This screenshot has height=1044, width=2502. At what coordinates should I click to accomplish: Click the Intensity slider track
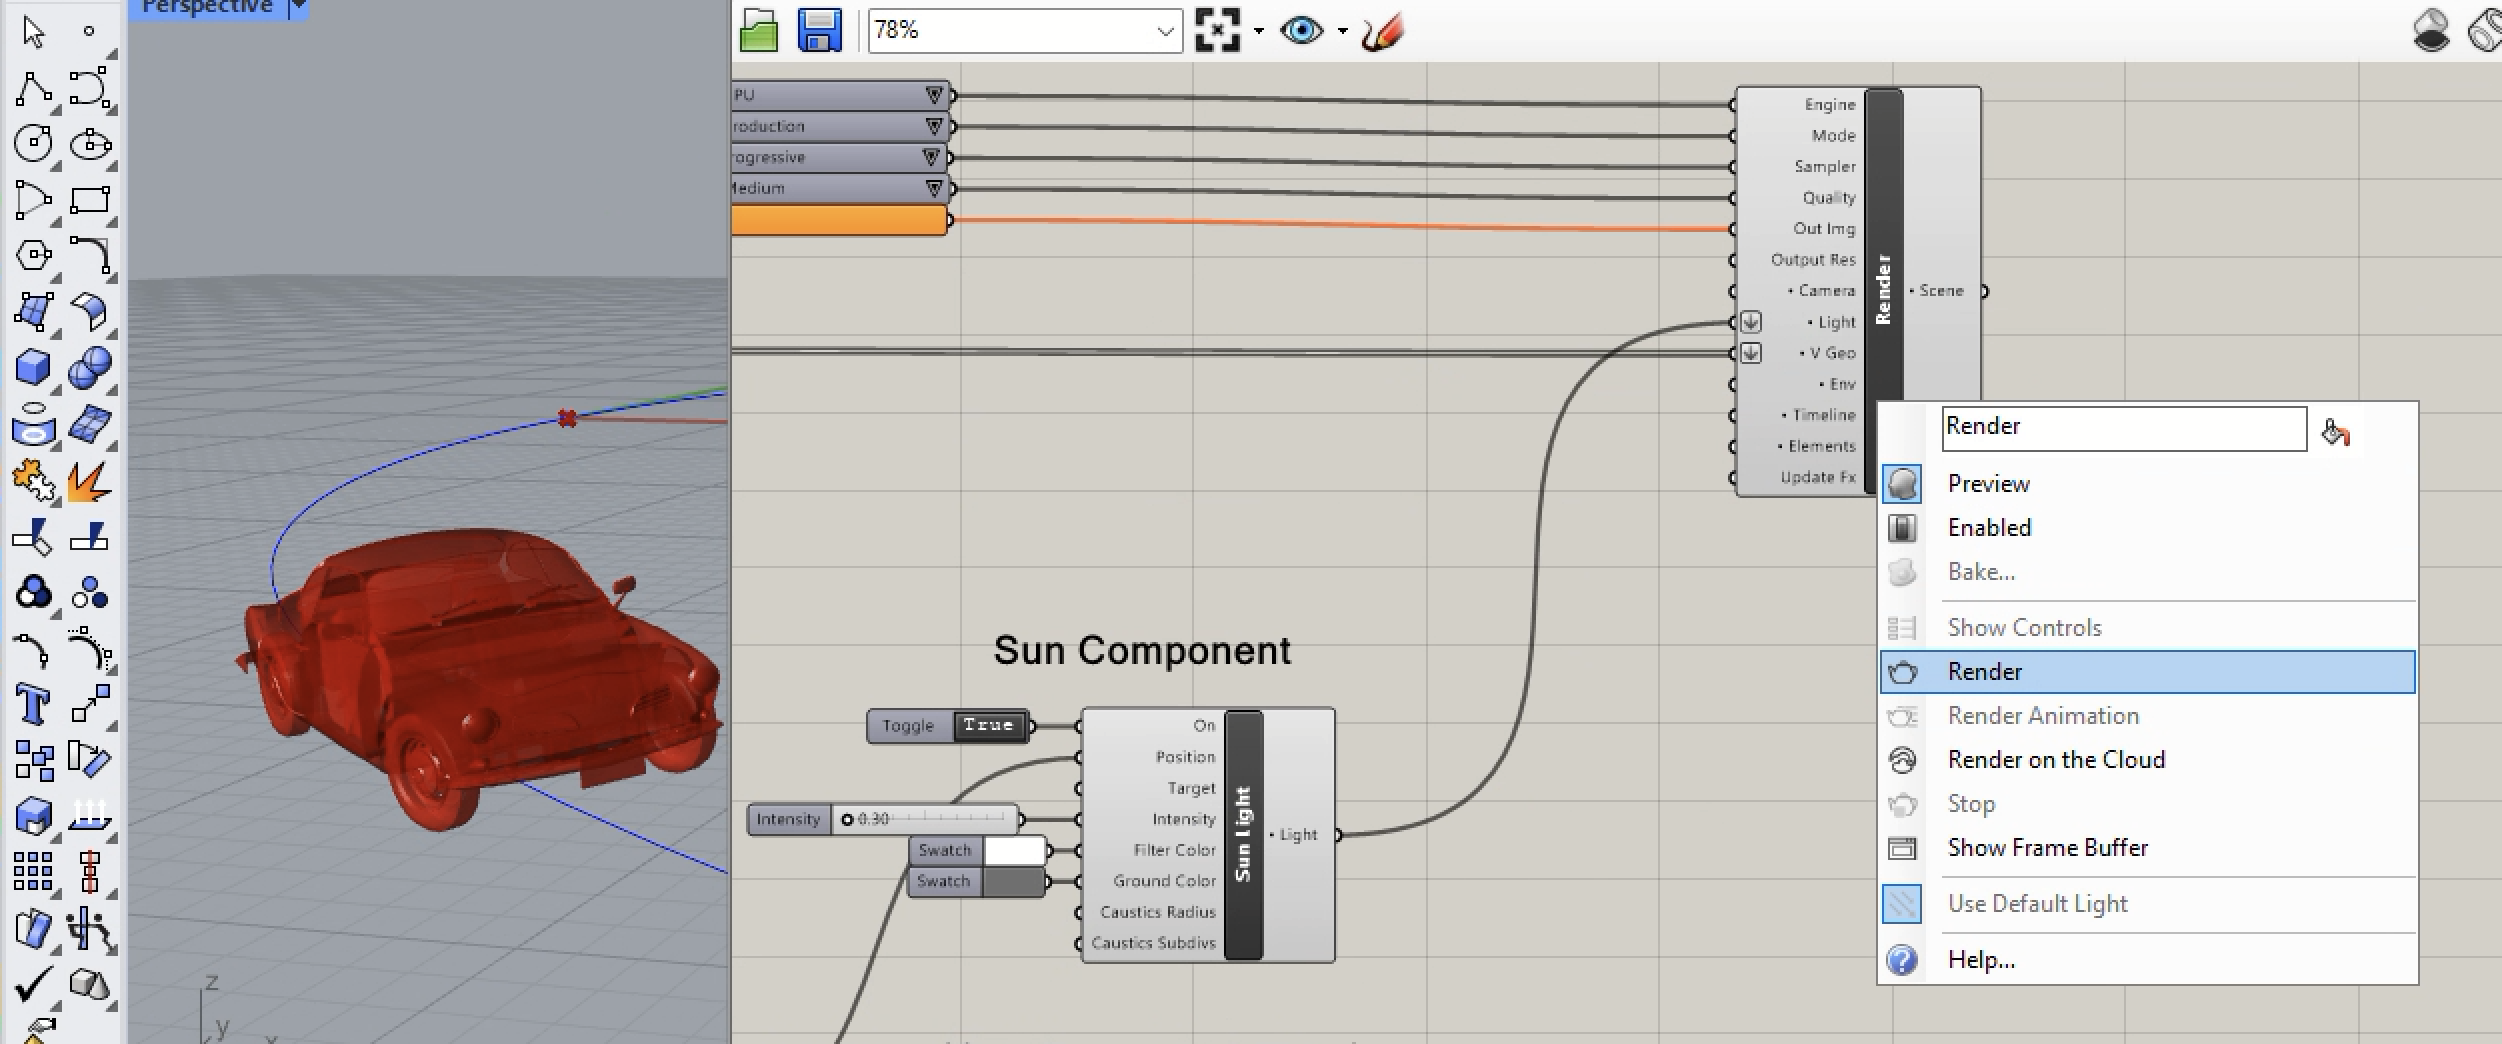click(925, 819)
